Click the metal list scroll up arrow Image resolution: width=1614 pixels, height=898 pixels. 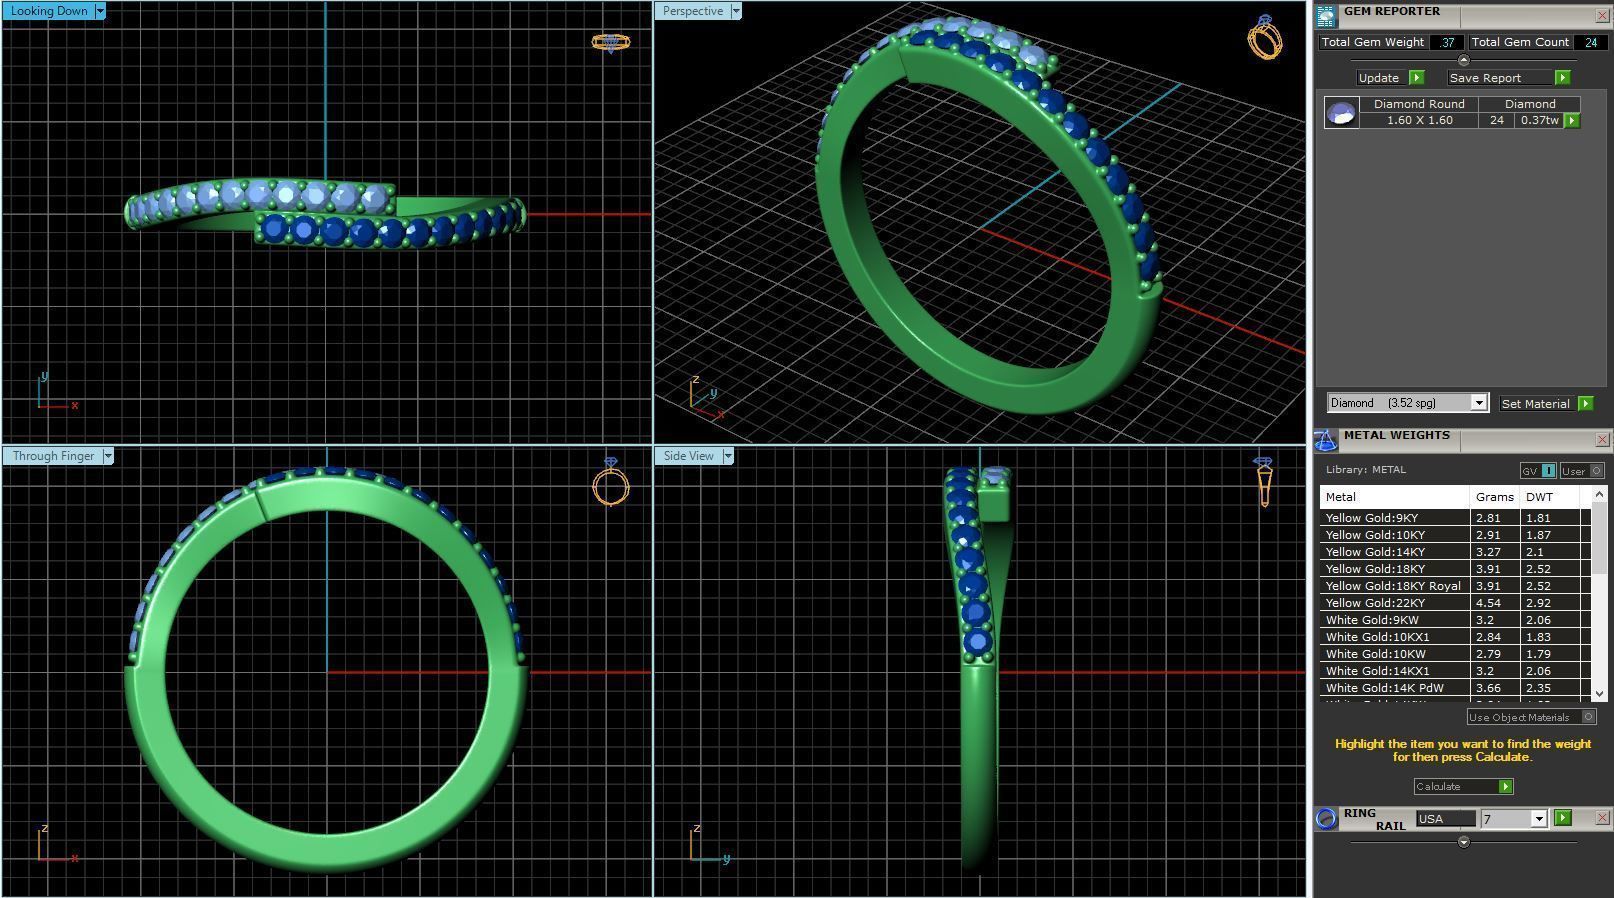click(x=1598, y=495)
